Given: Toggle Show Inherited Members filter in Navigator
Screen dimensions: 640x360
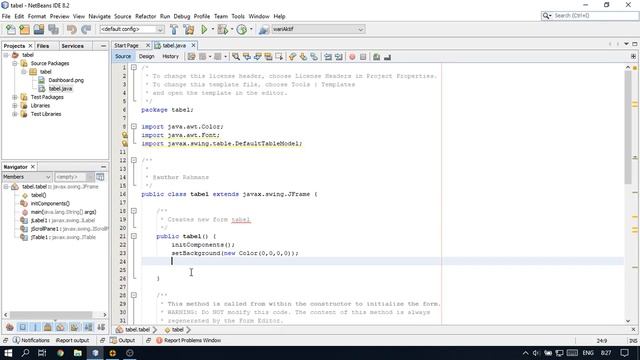Looking at the screenshot, I should 10,327.
